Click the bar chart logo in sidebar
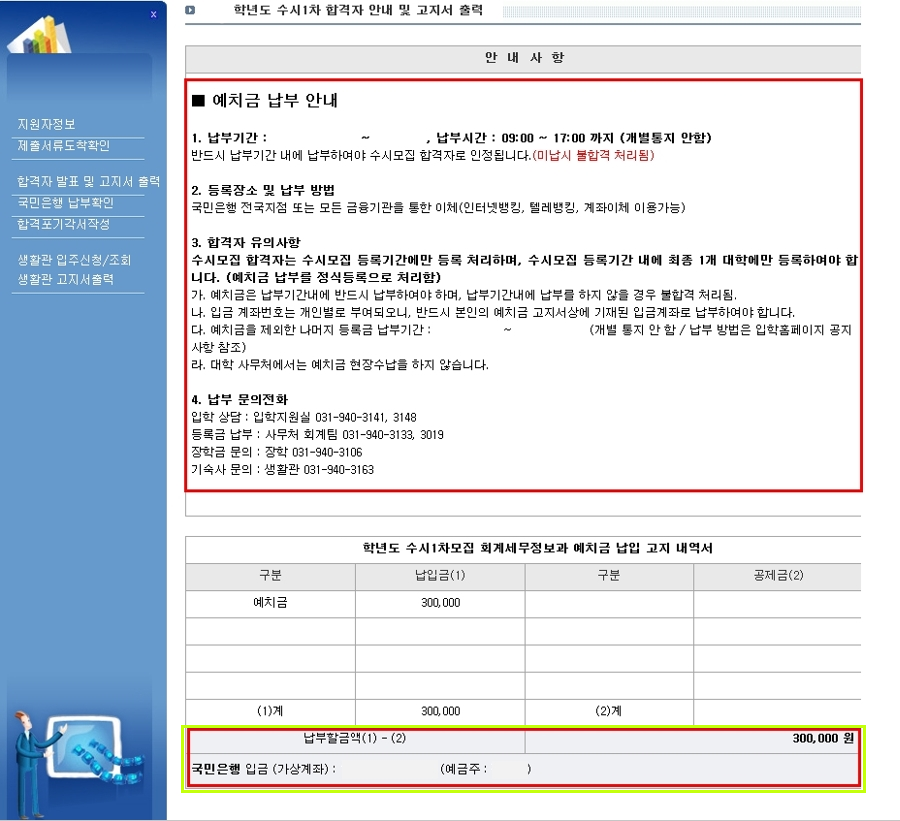Screen dimensions: 900x821 (x=39, y=37)
